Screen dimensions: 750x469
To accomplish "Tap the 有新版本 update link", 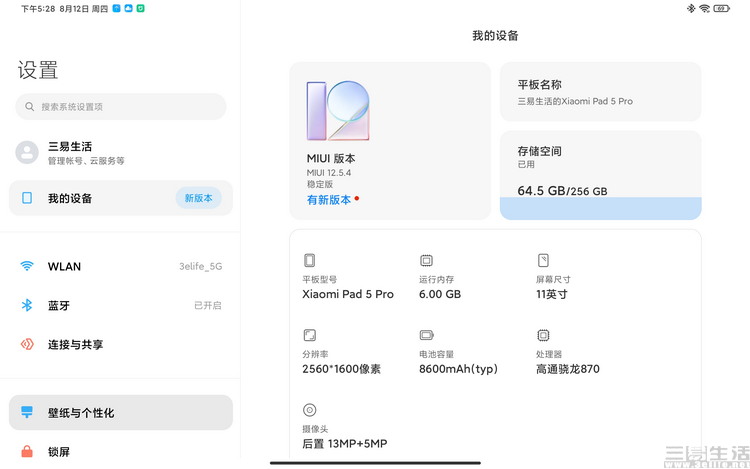I will point(329,200).
